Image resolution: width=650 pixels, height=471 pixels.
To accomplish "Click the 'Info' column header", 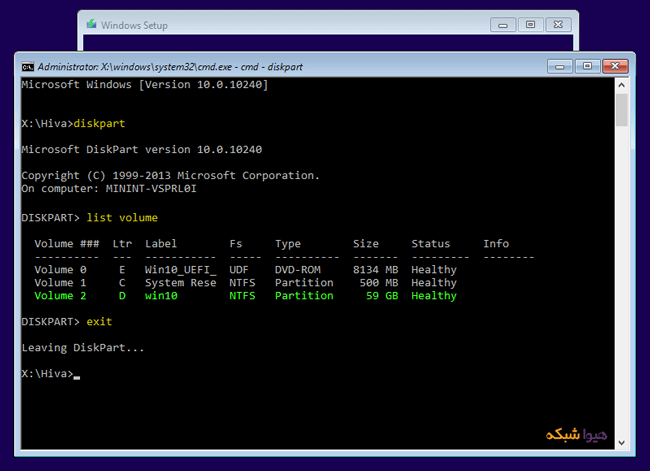I will [x=496, y=244].
